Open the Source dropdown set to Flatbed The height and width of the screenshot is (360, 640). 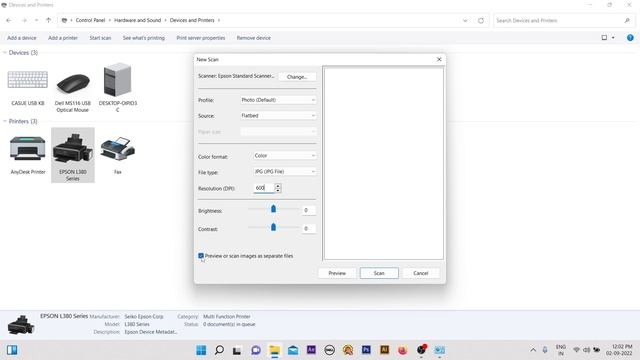(278, 116)
